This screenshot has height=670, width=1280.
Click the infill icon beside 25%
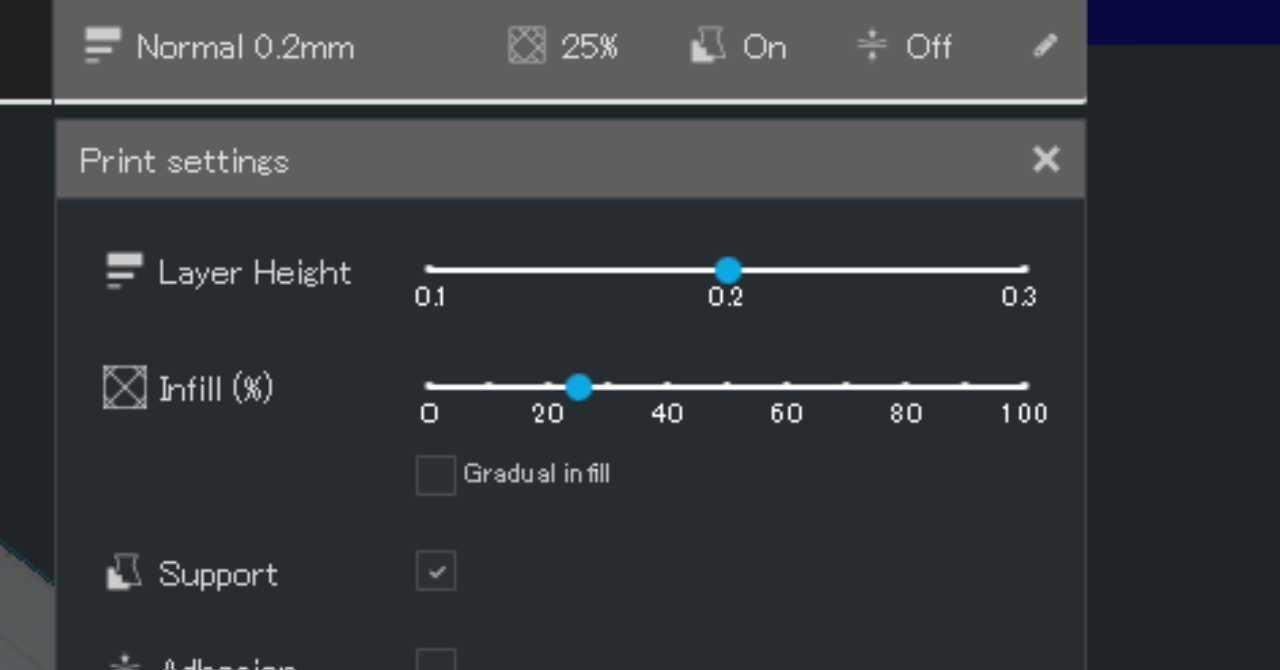click(x=527, y=46)
